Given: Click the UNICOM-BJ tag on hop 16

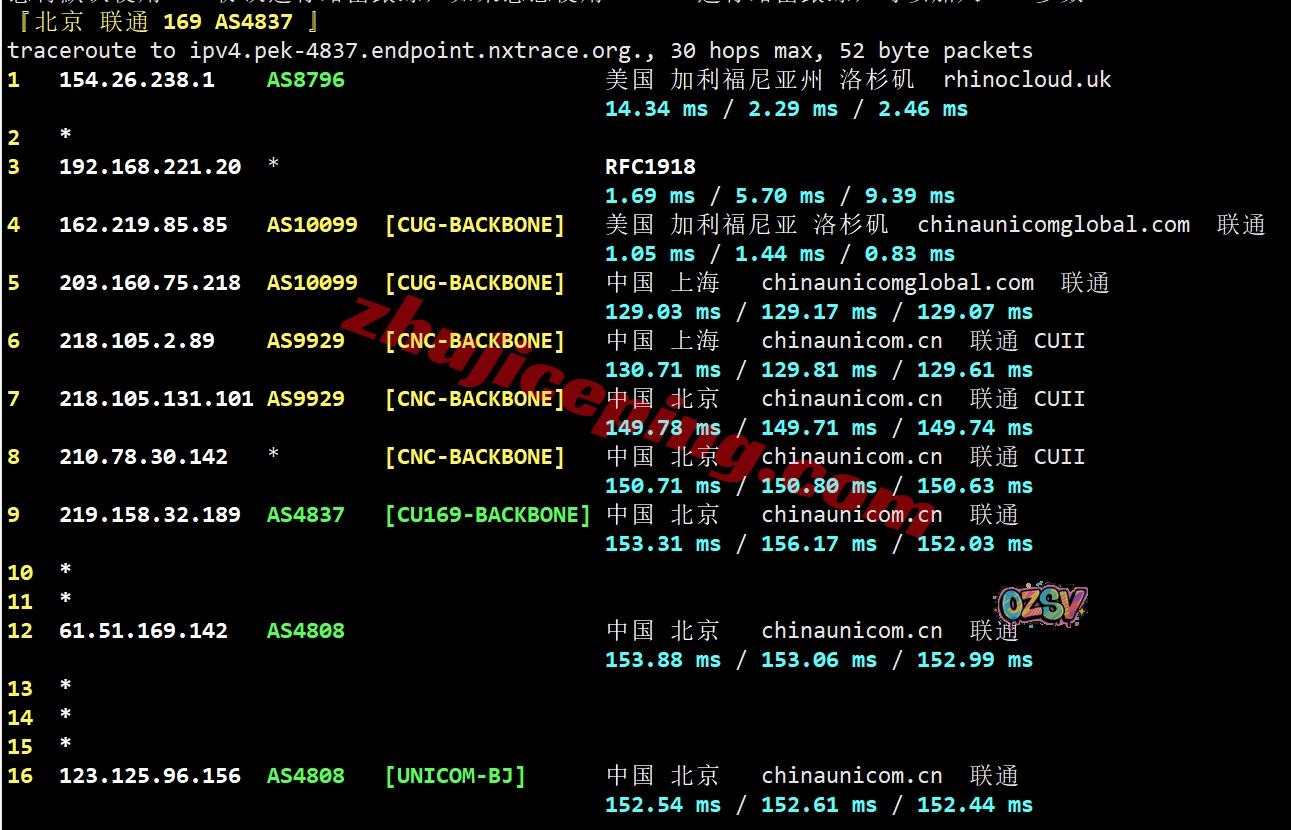Looking at the screenshot, I should [455, 776].
